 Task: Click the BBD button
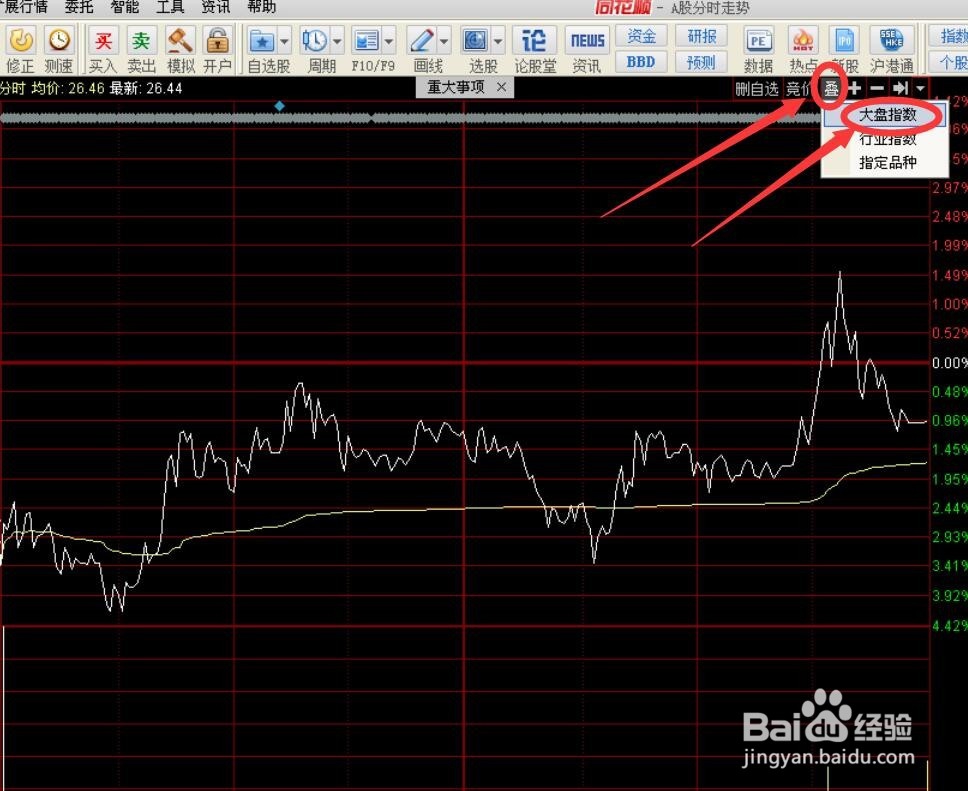coord(641,62)
